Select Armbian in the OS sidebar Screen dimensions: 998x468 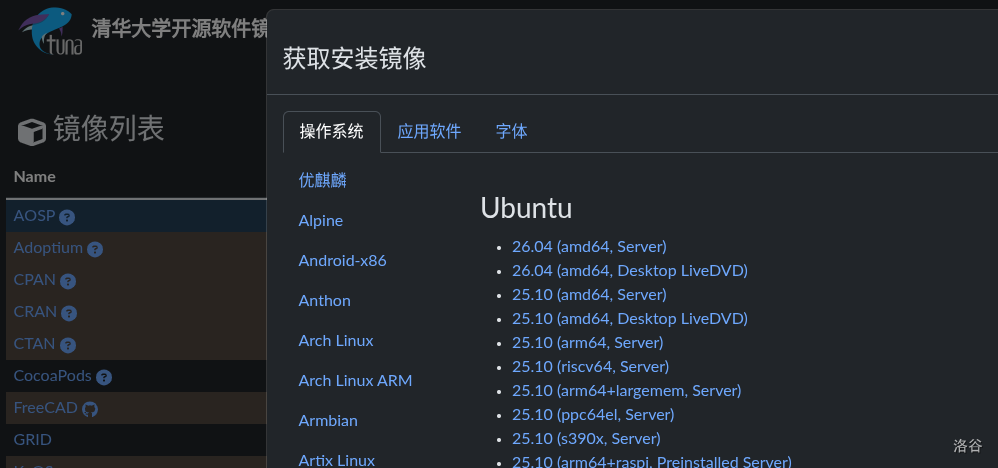328,421
